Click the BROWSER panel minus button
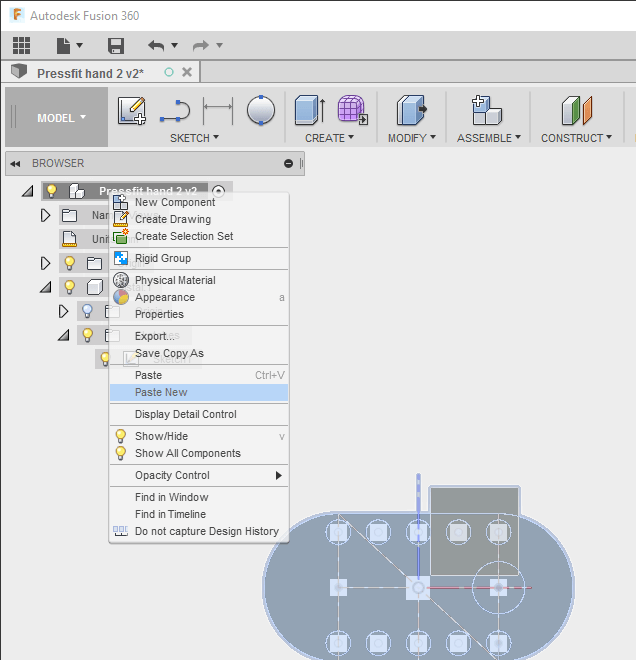 pos(288,163)
